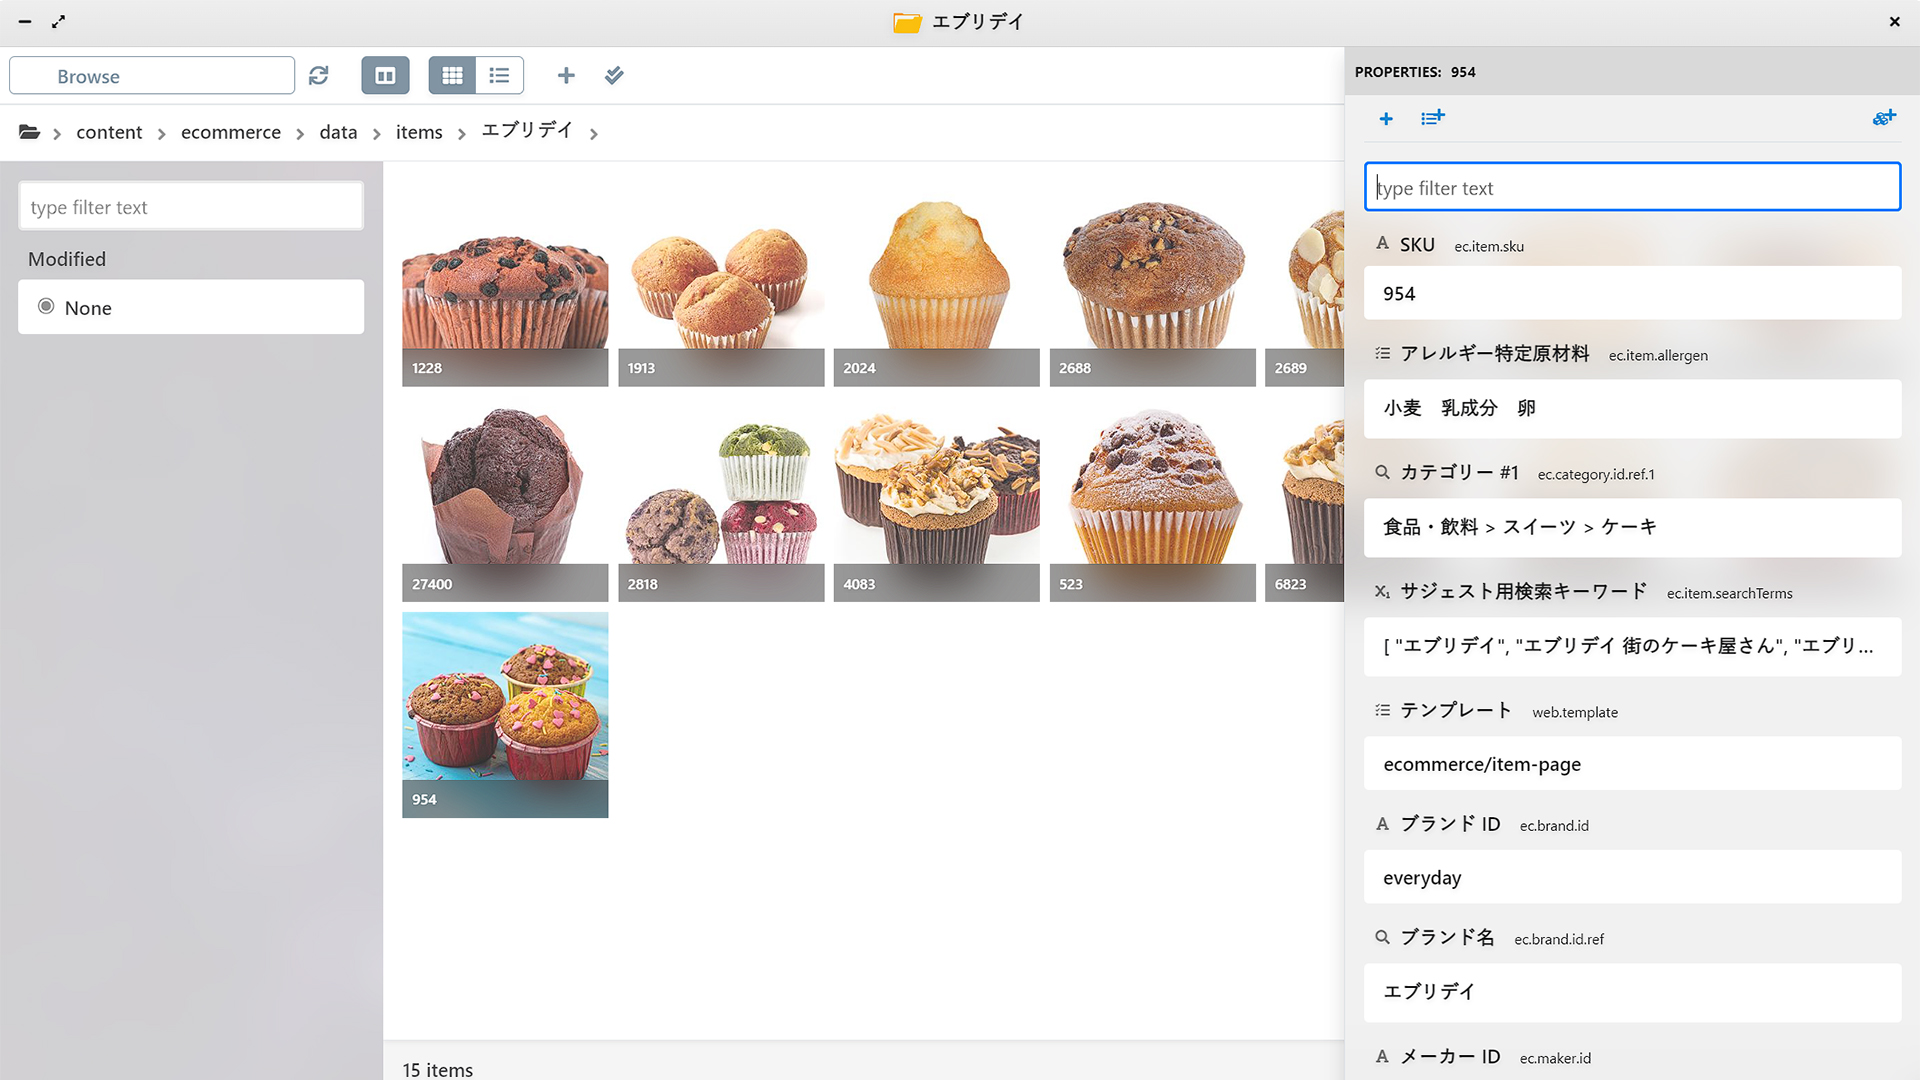Expand chevron after root folder icon
The width and height of the screenshot is (1920, 1080).
pyautogui.click(x=57, y=134)
